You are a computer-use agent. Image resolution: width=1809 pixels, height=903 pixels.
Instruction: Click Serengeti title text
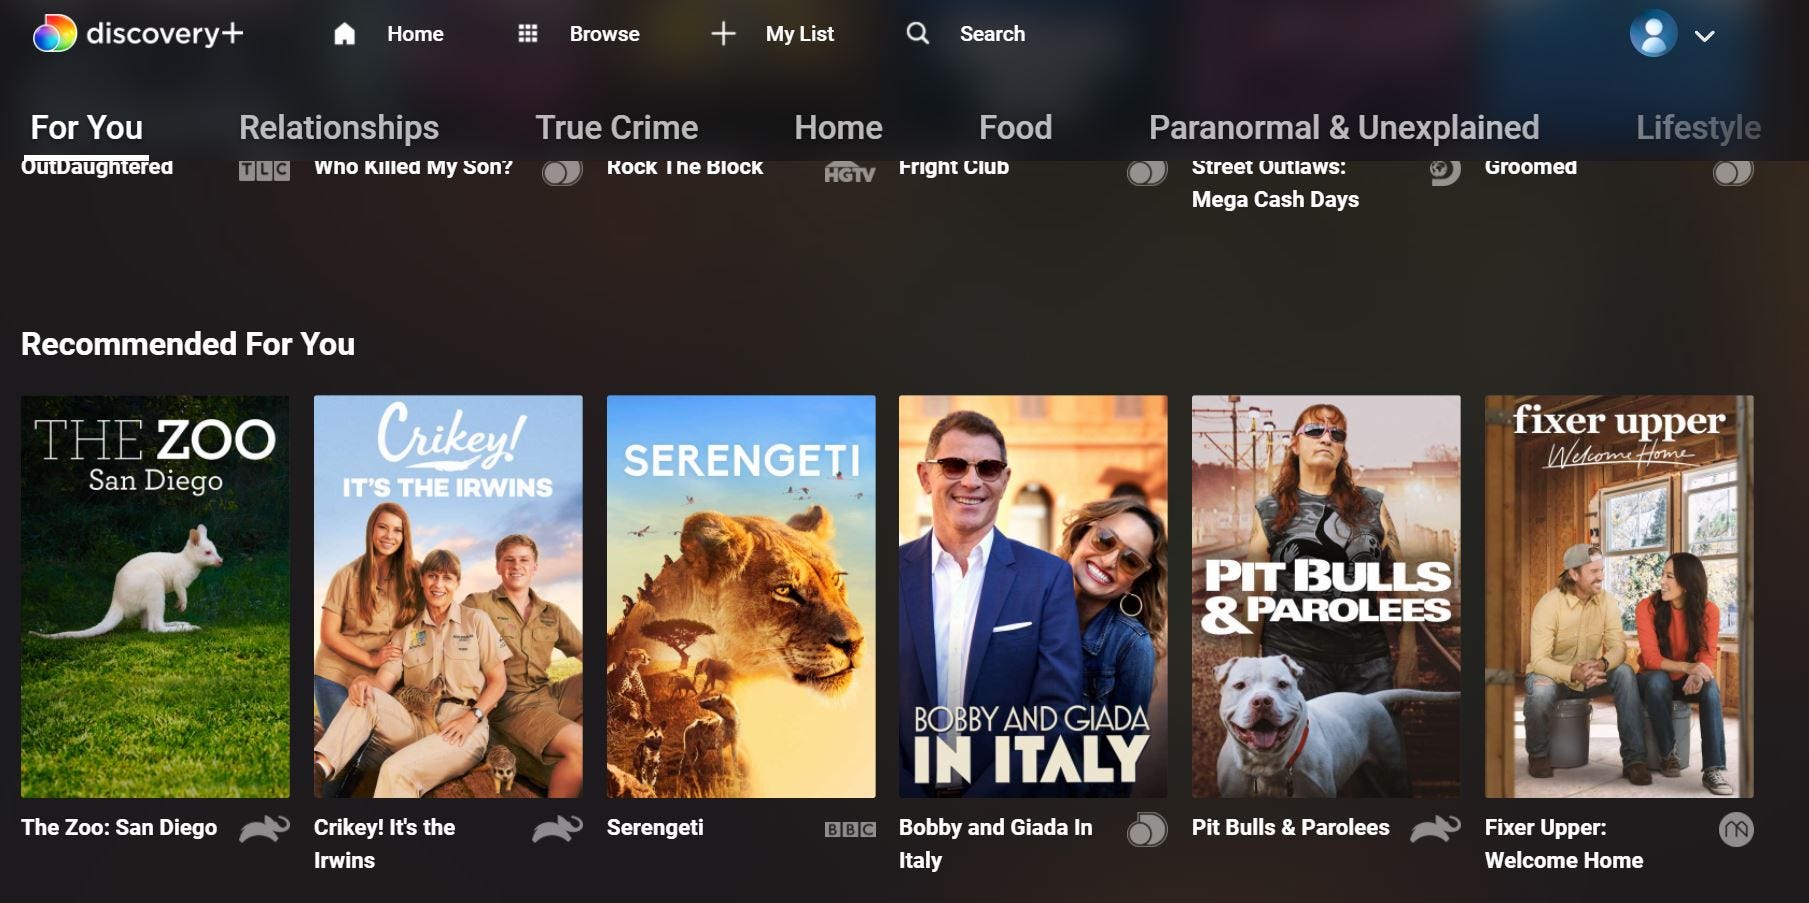(655, 828)
